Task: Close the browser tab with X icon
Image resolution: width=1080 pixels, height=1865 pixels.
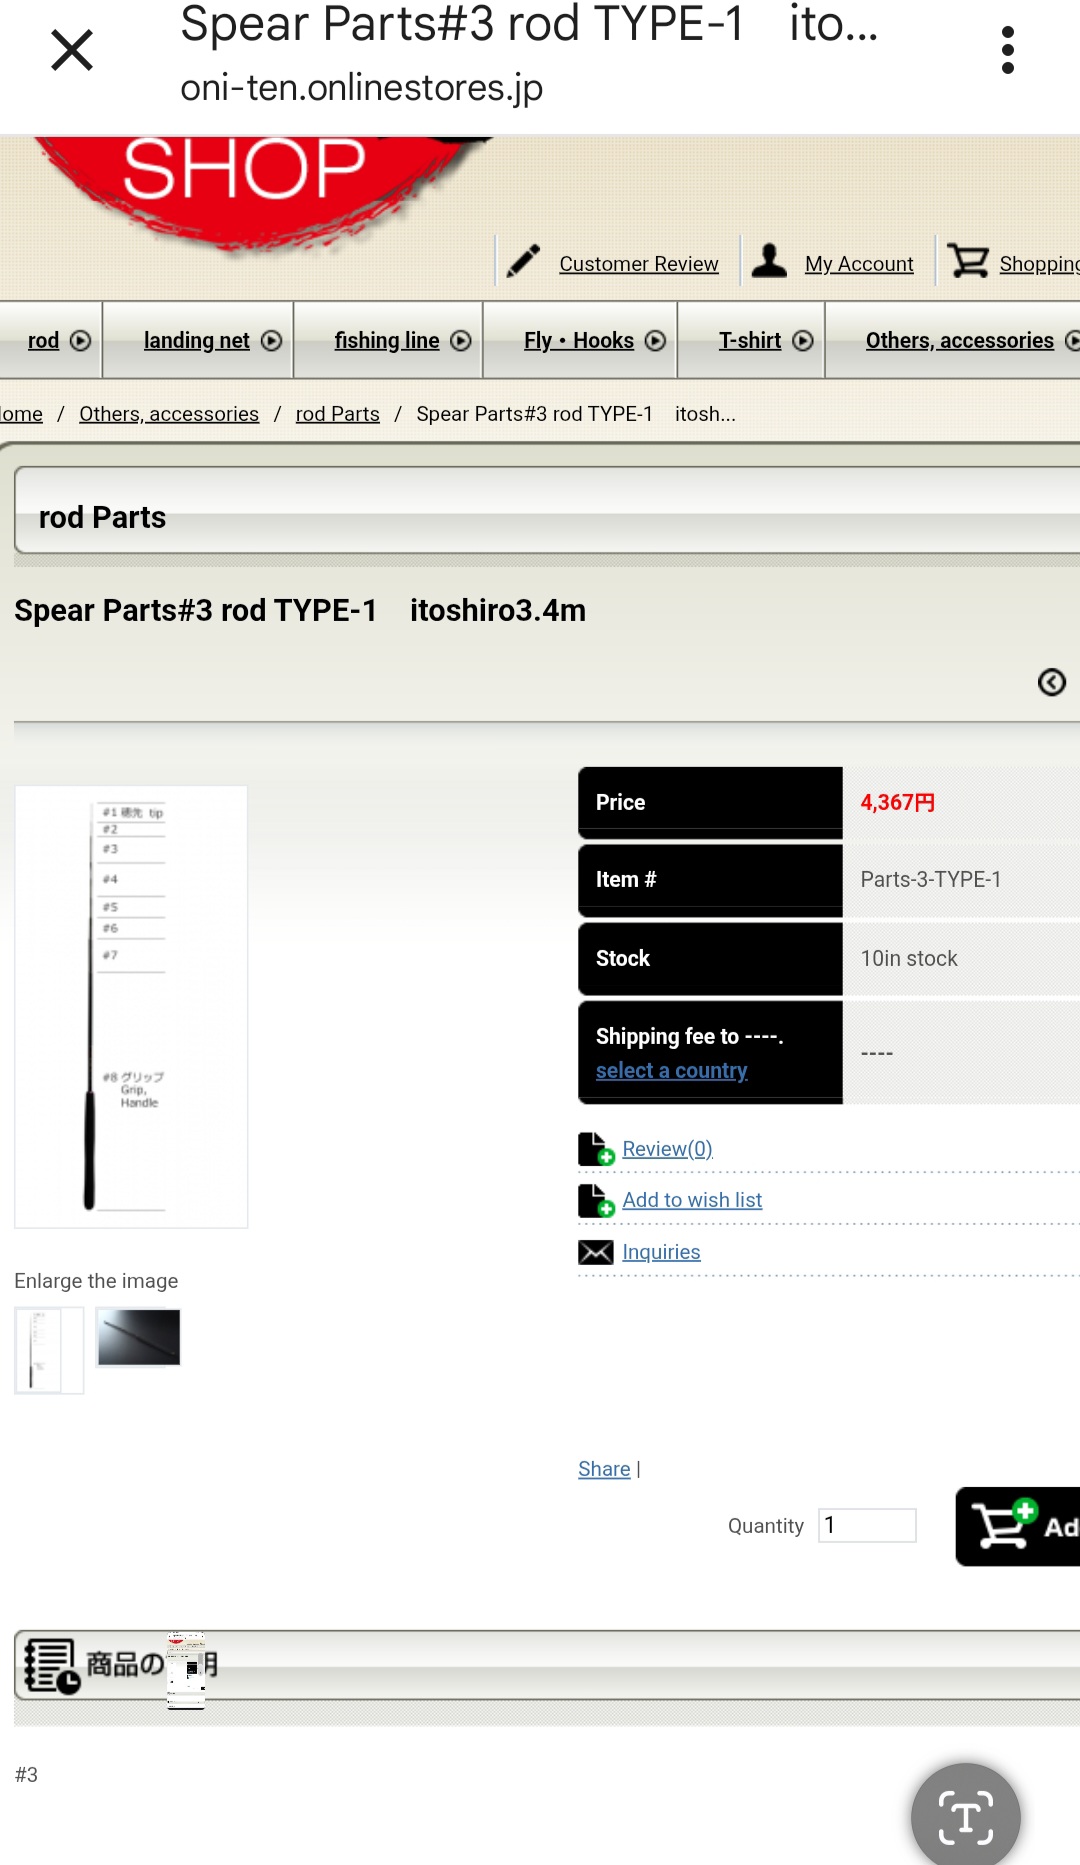Action: click(72, 50)
